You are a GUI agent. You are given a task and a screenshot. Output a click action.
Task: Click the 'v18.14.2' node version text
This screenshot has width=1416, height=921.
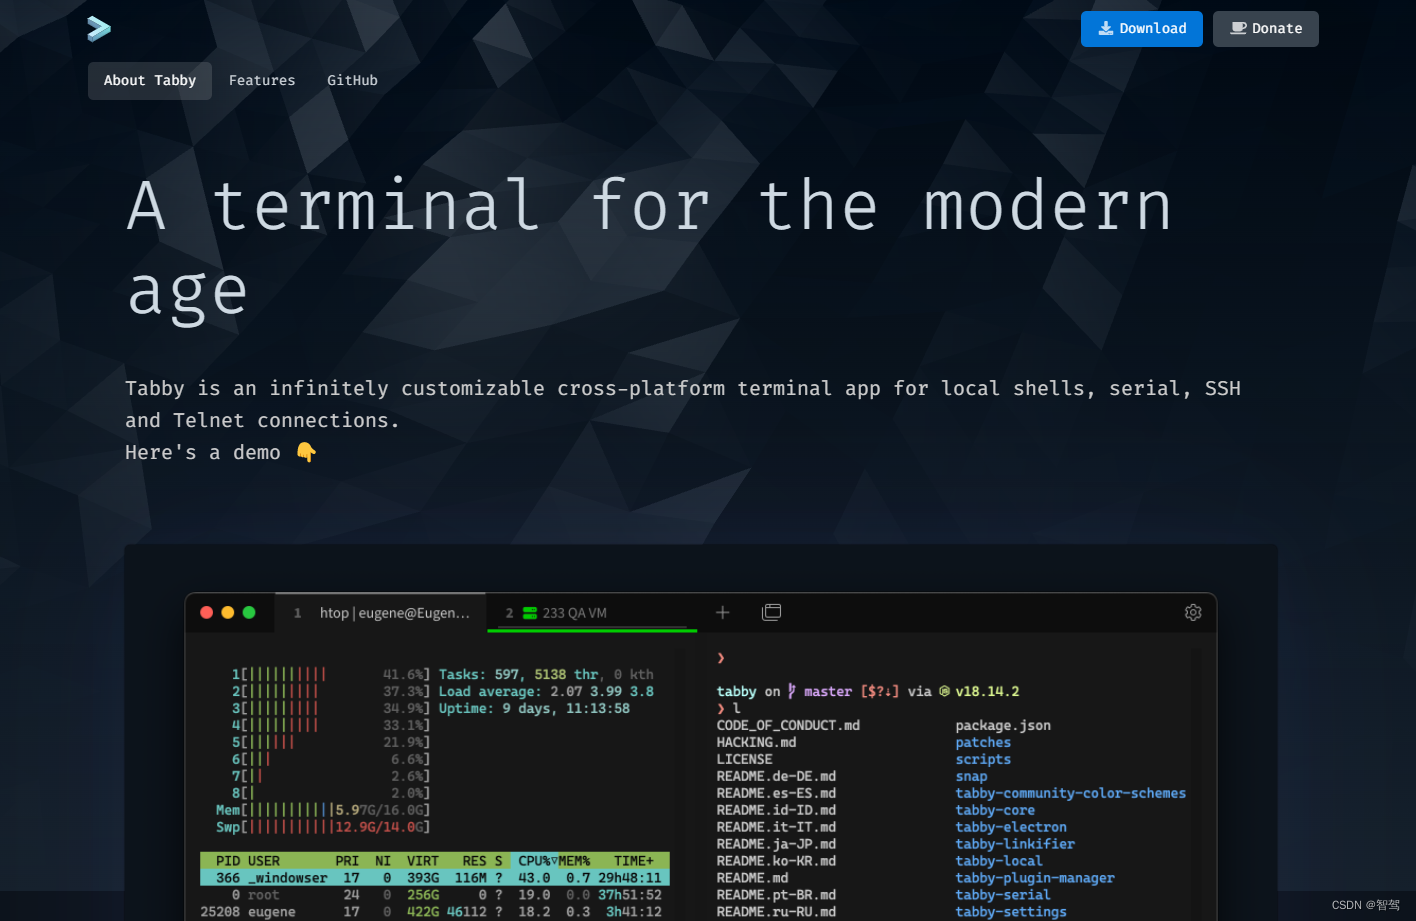pos(987,691)
